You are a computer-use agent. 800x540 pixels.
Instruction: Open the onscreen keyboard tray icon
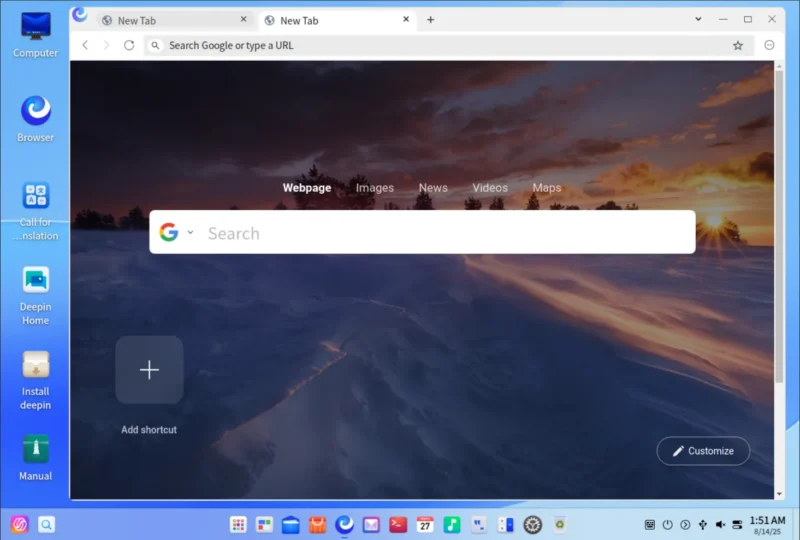click(x=649, y=524)
